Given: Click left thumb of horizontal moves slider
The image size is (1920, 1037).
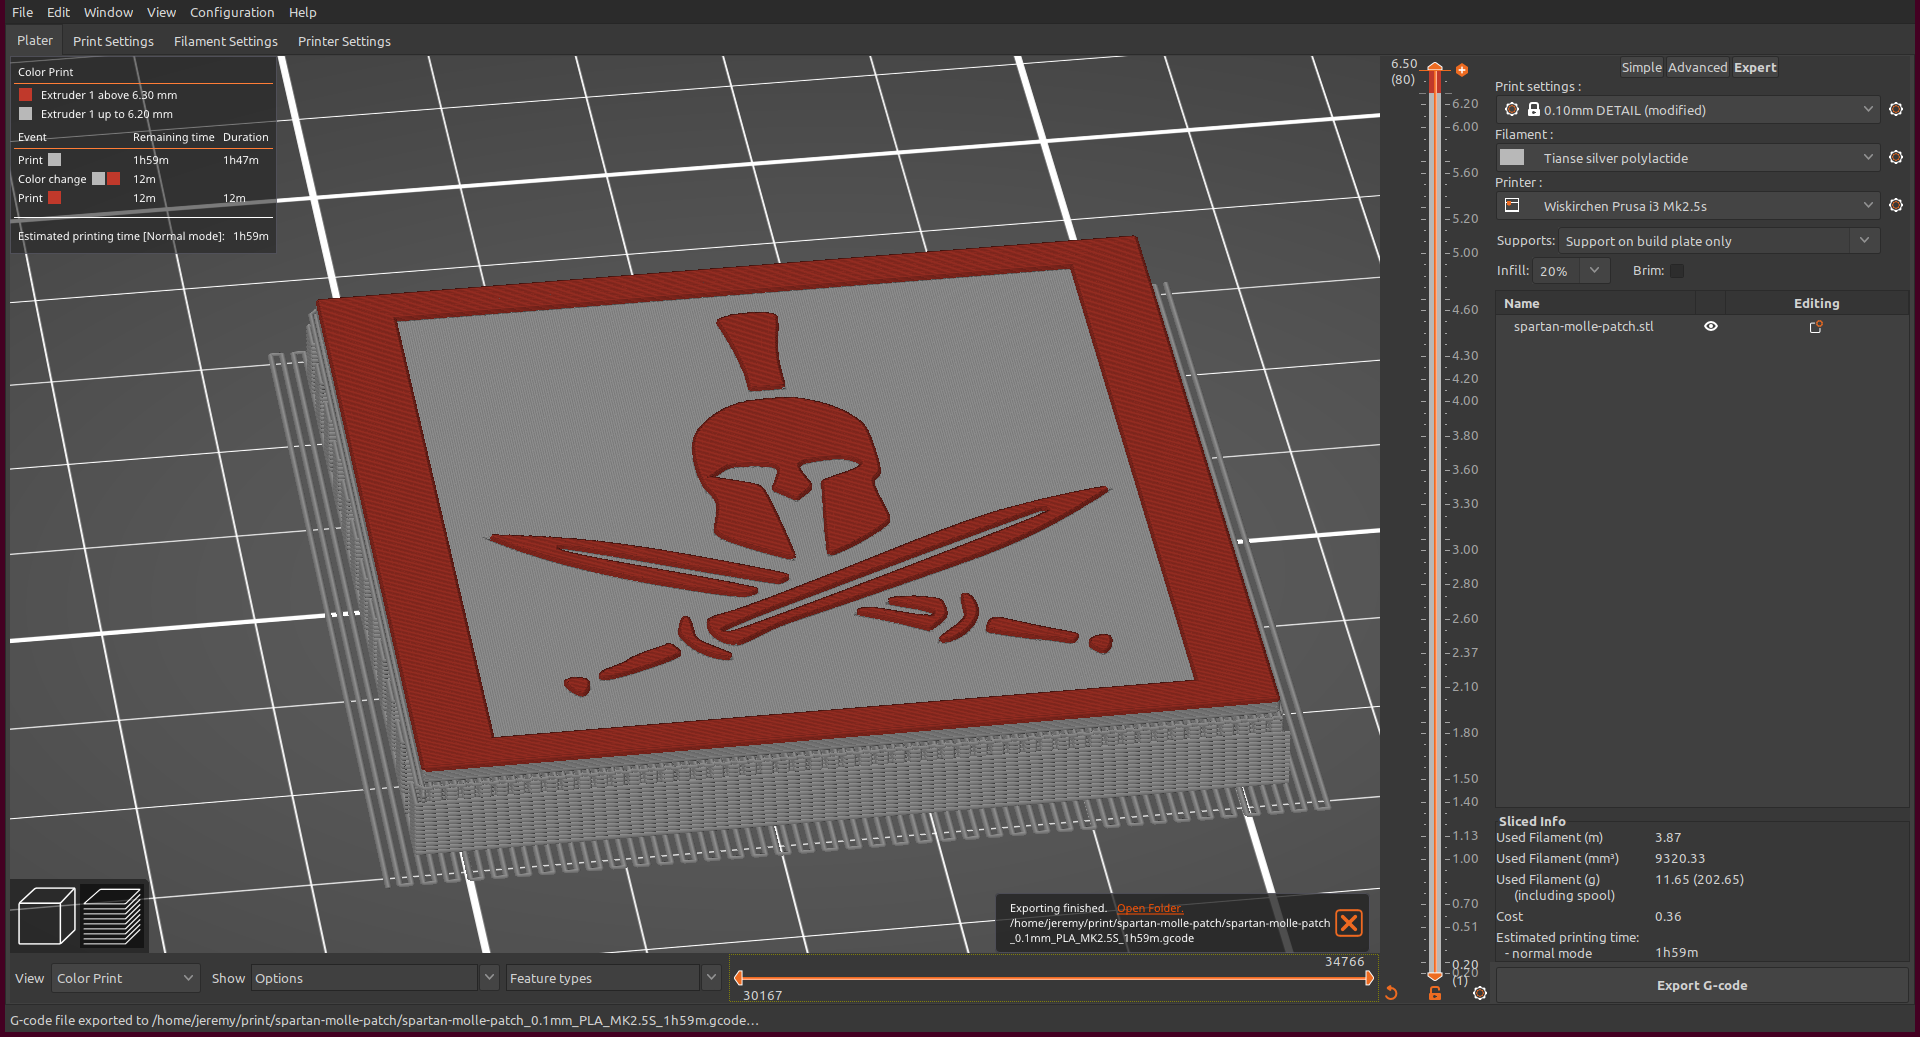Looking at the screenshot, I should 739,978.
